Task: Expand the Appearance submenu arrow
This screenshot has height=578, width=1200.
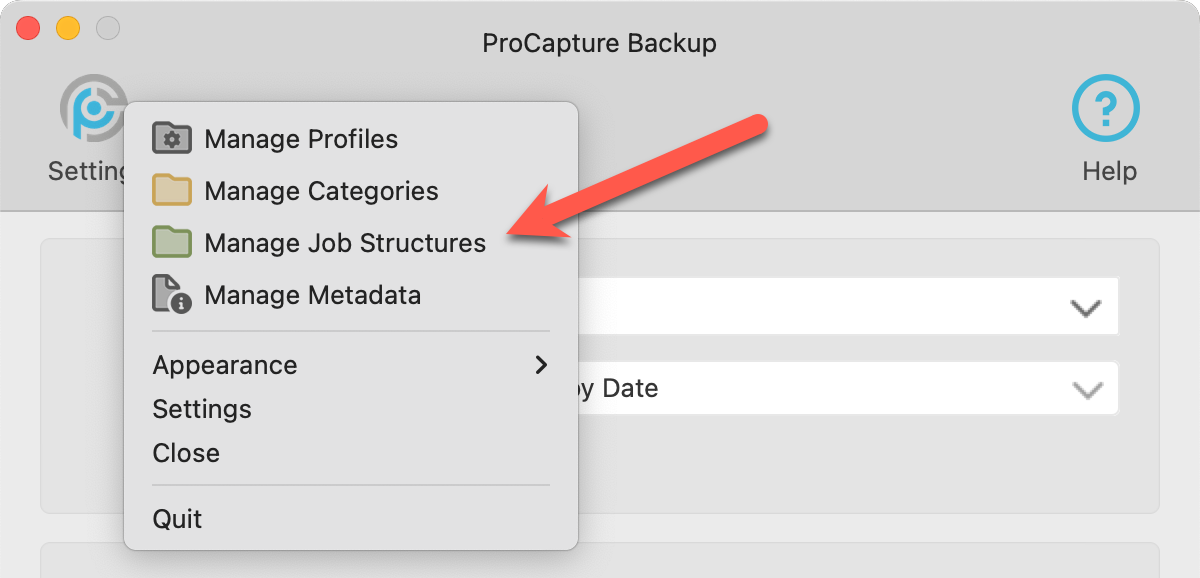Action: [541, 365]
